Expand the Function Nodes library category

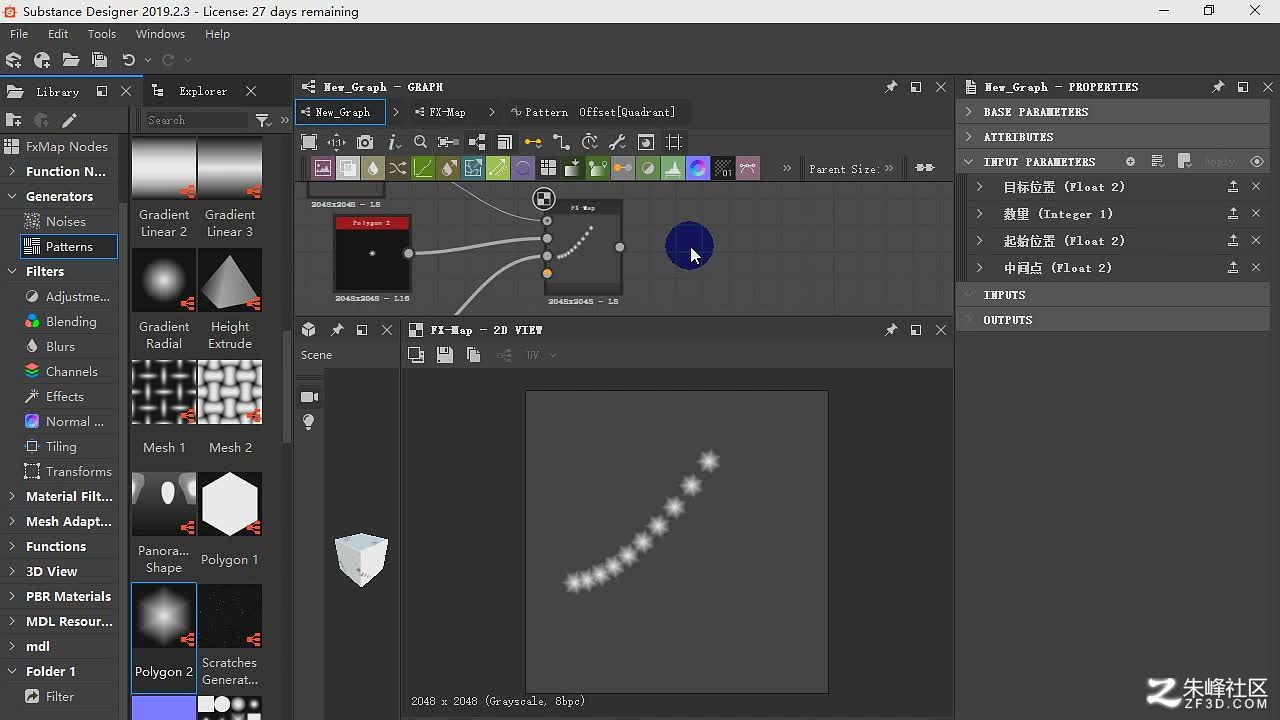[x=12, y=171]
